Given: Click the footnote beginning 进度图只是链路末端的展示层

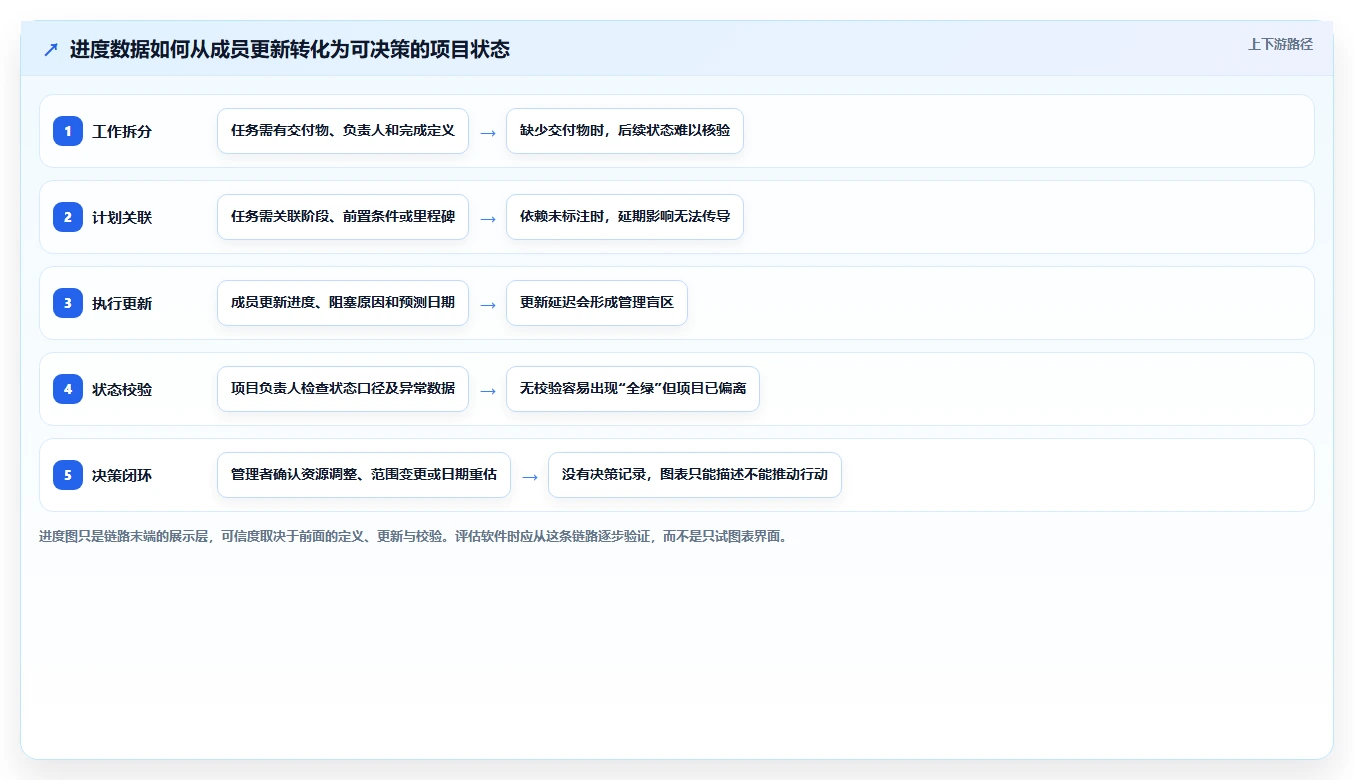Looking at the screenshot, I should point(413,536).
